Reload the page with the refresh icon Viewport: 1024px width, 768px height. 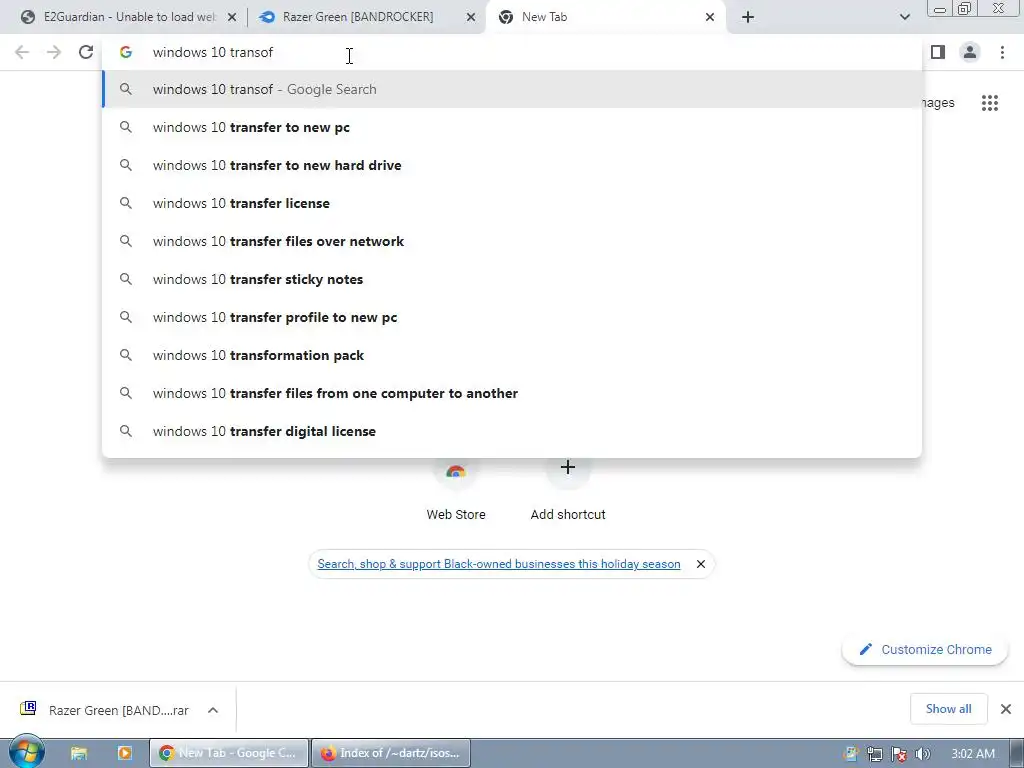coord(86,52)
